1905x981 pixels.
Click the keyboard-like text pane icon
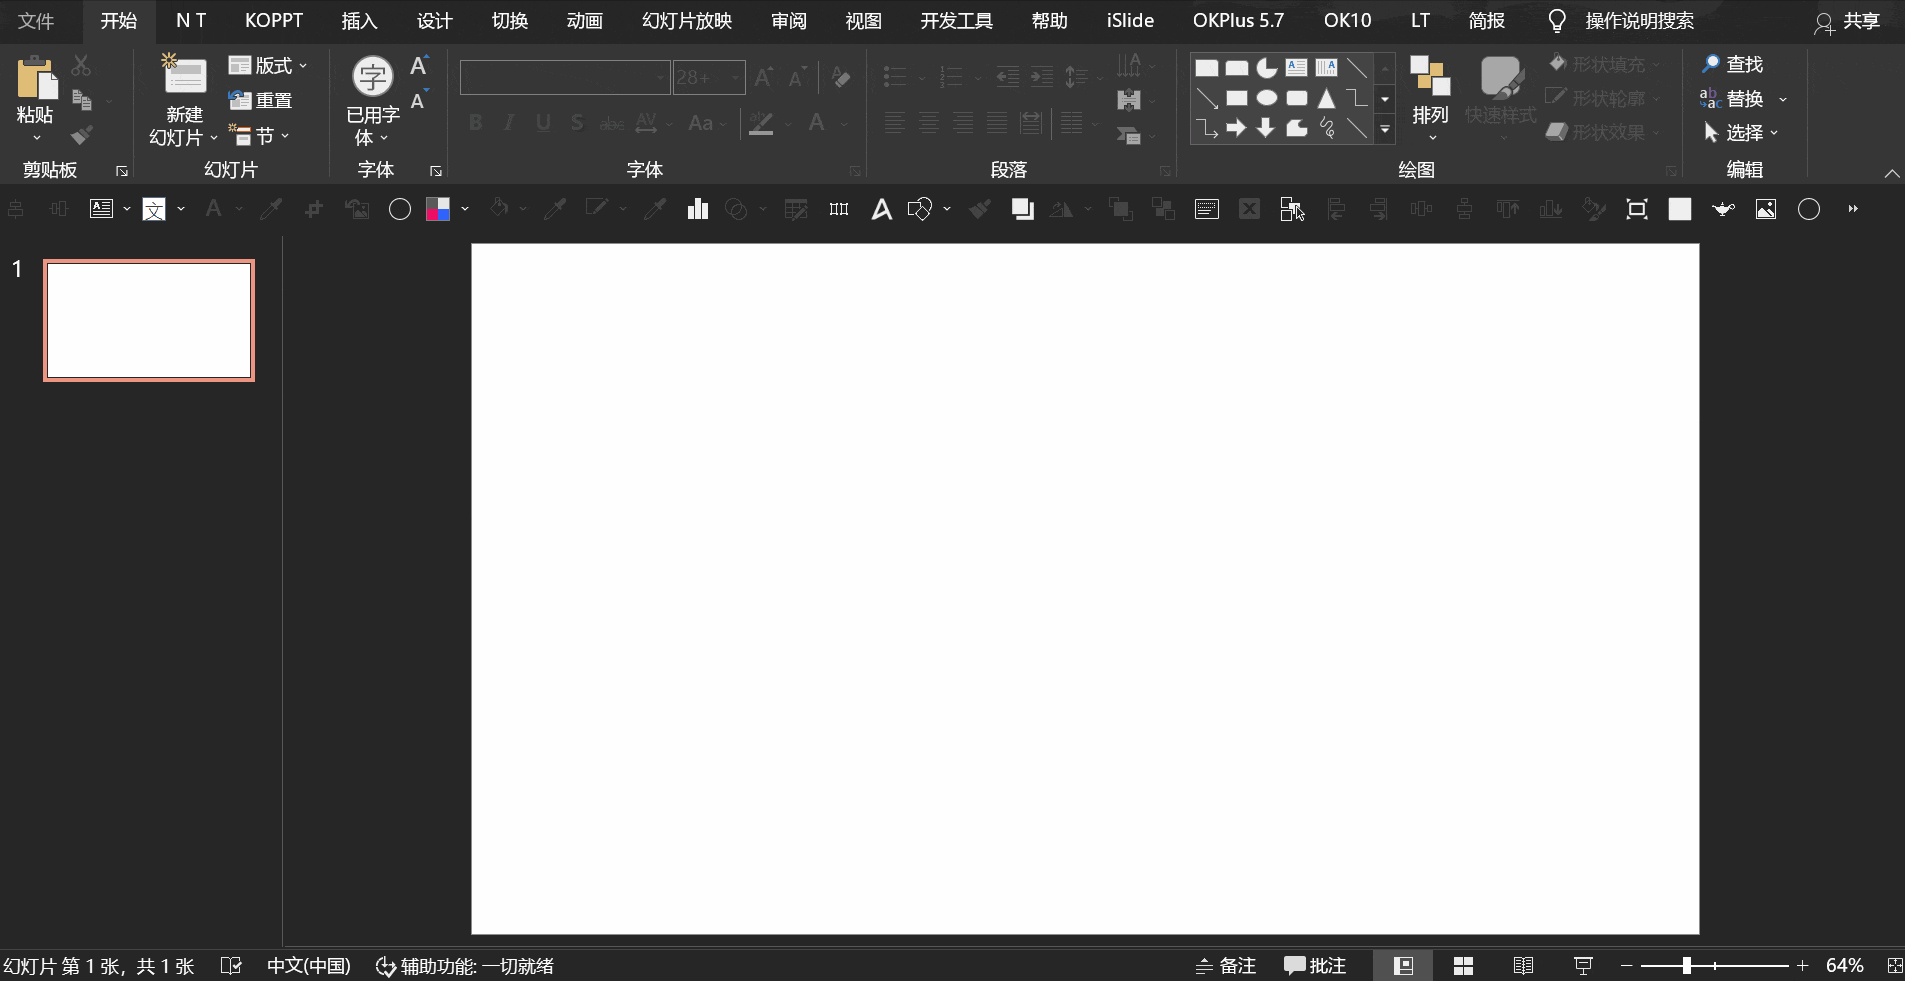point(1207,209)
